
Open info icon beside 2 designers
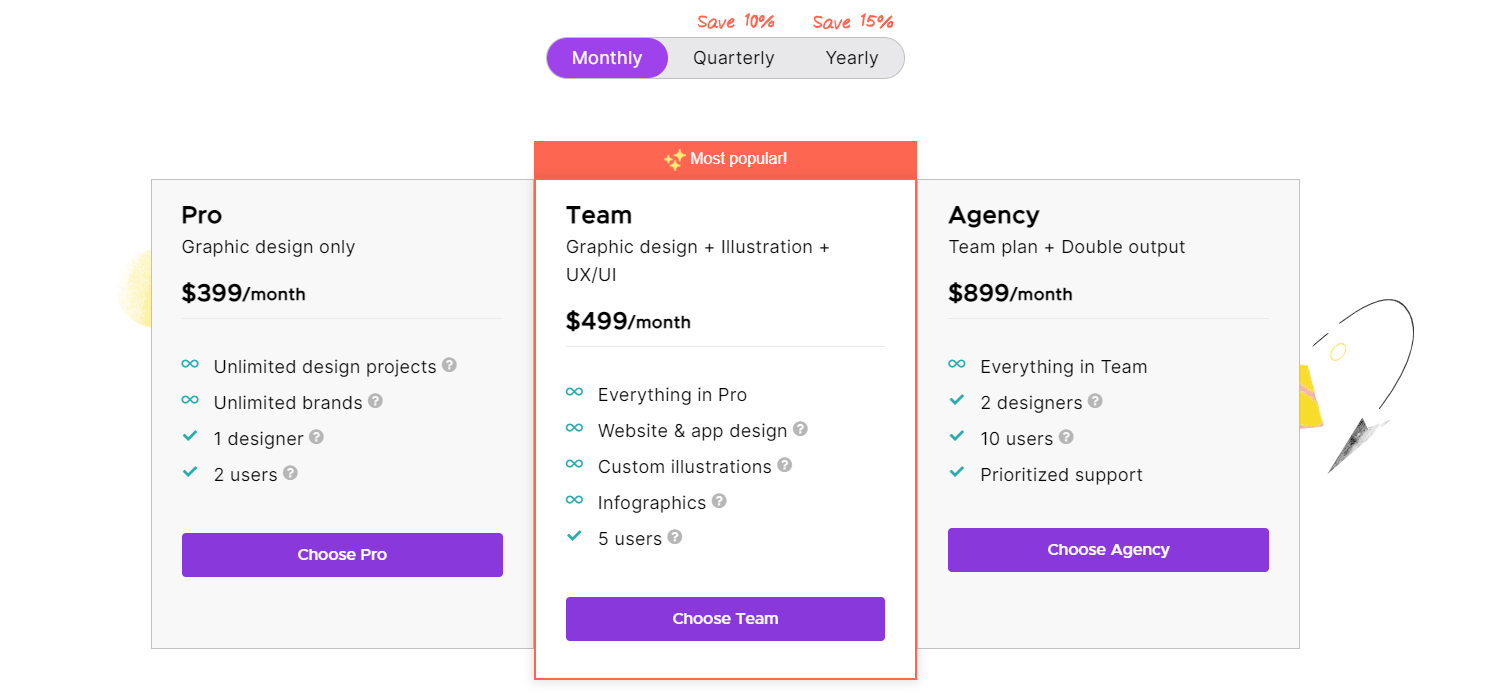pos(1095,401)
